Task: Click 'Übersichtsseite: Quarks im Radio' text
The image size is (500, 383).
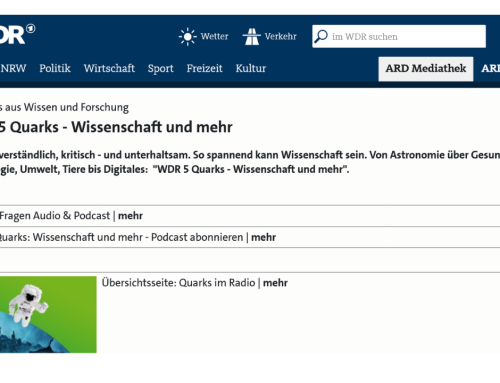Action: click(178, 283)
